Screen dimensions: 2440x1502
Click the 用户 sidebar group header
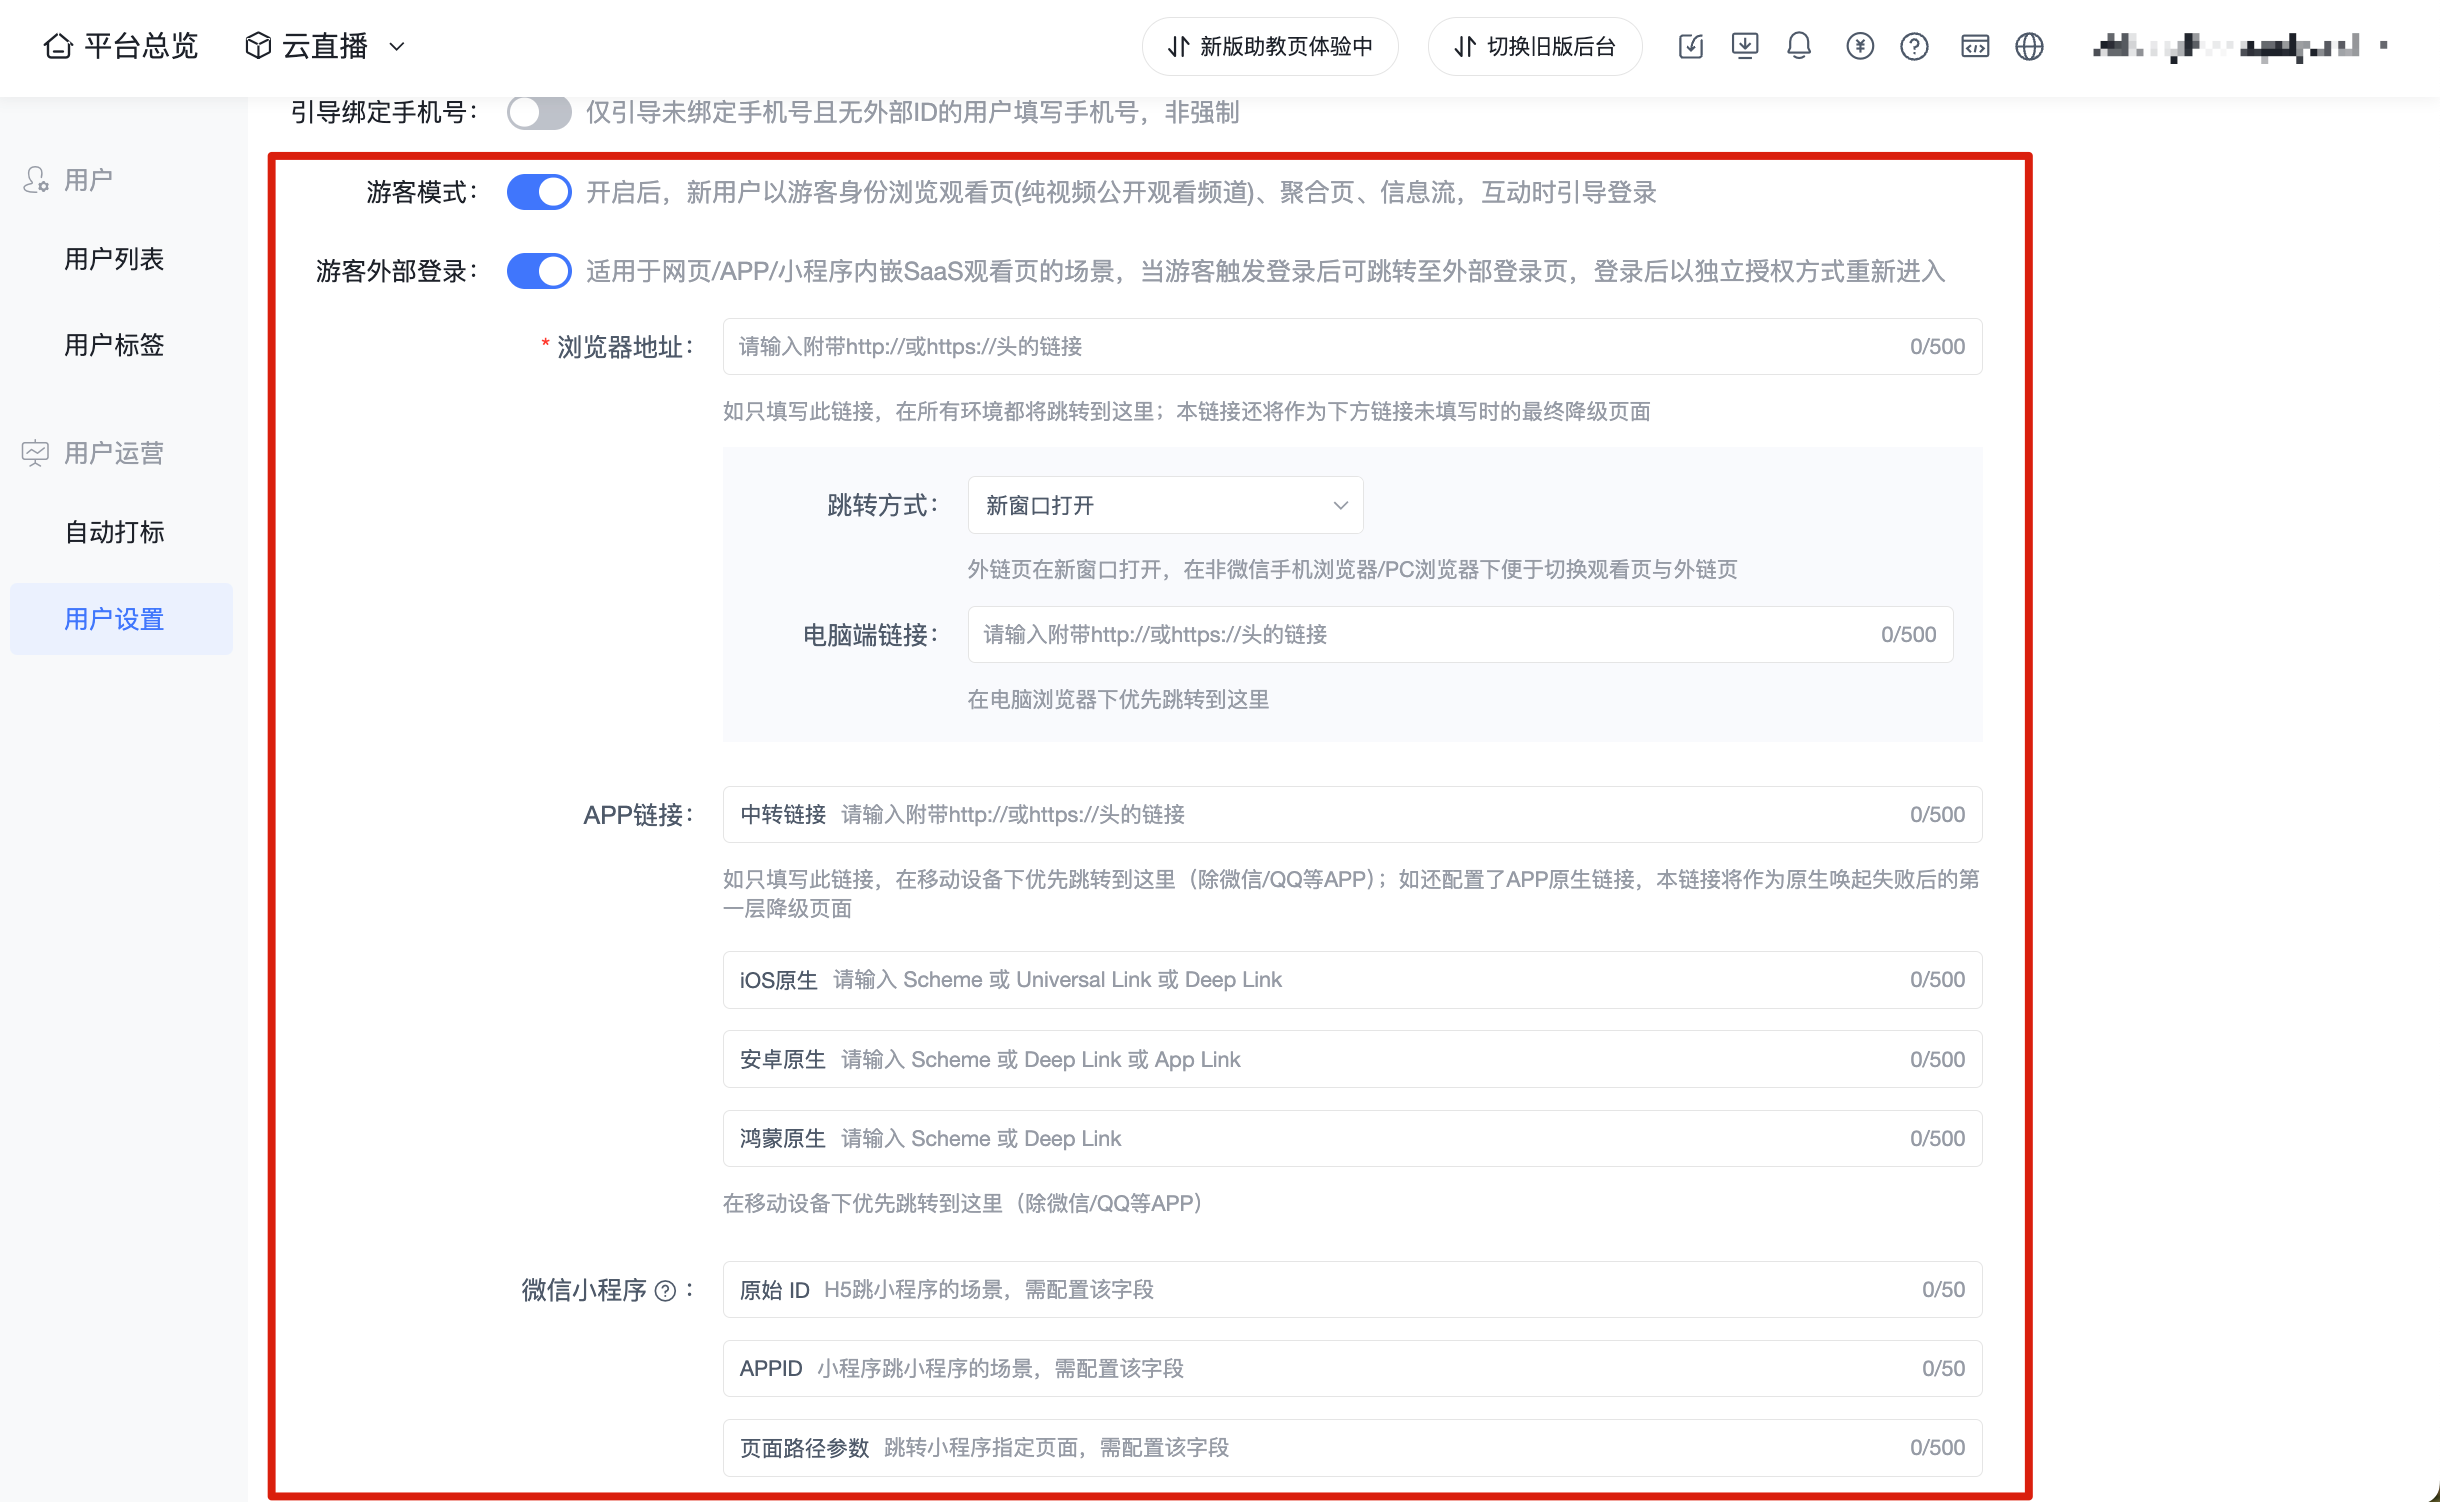click(x=88, y=180)
